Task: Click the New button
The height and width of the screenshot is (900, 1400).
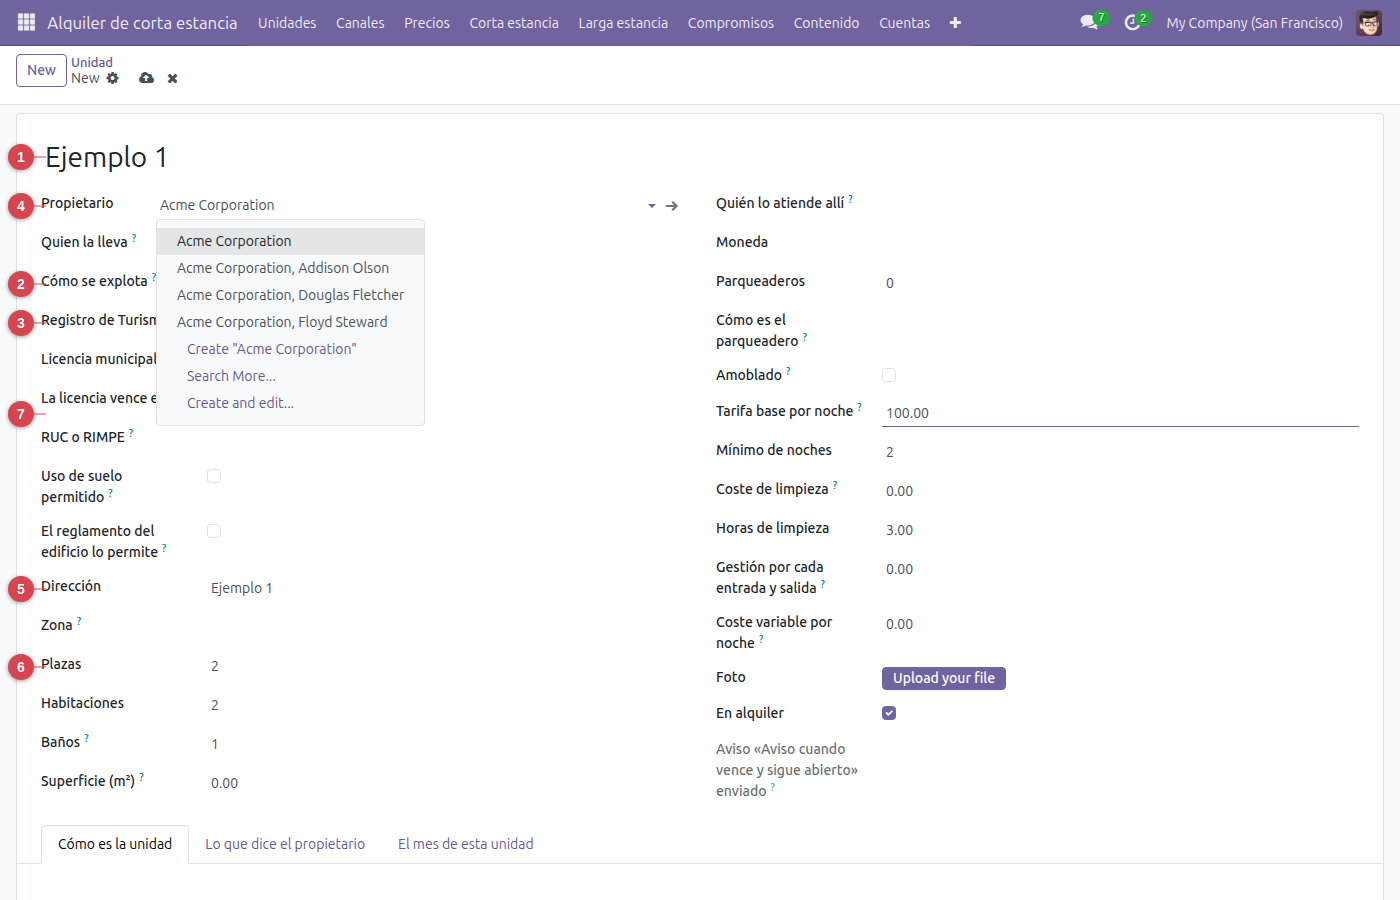Action: point(42,70)
